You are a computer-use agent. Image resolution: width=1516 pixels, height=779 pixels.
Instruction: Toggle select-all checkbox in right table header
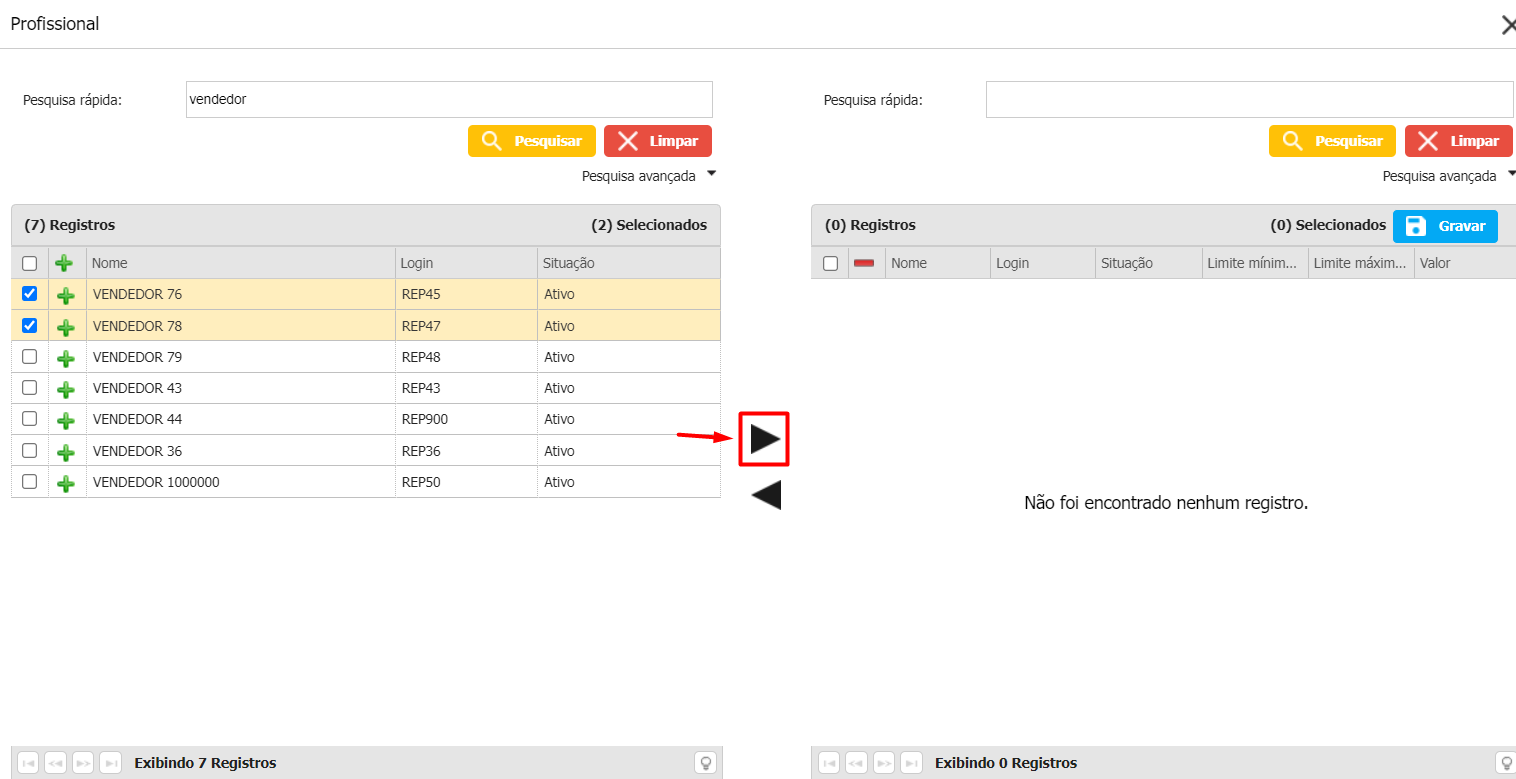(x=830, y=263)
